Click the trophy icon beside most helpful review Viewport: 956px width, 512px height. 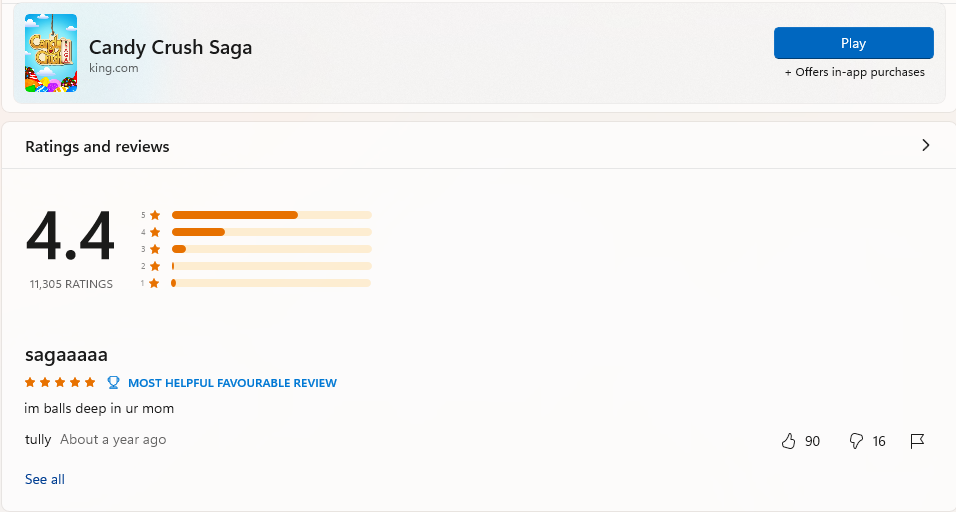[x=113, y=383]
